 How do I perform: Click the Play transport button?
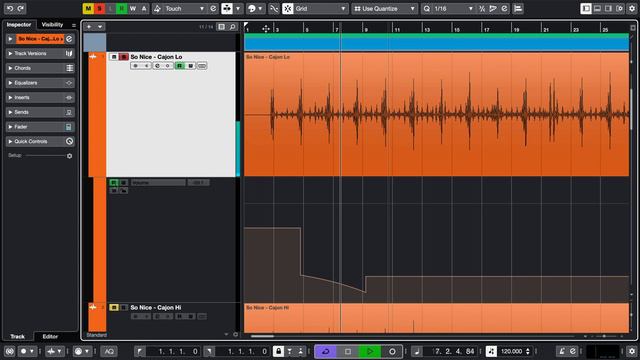370,351
